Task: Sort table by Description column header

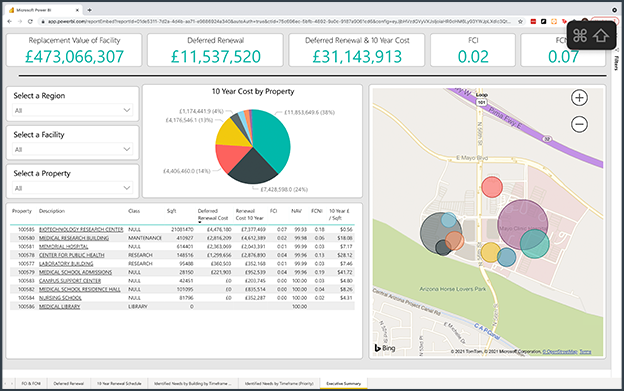Action: click(x=52, y=211)
